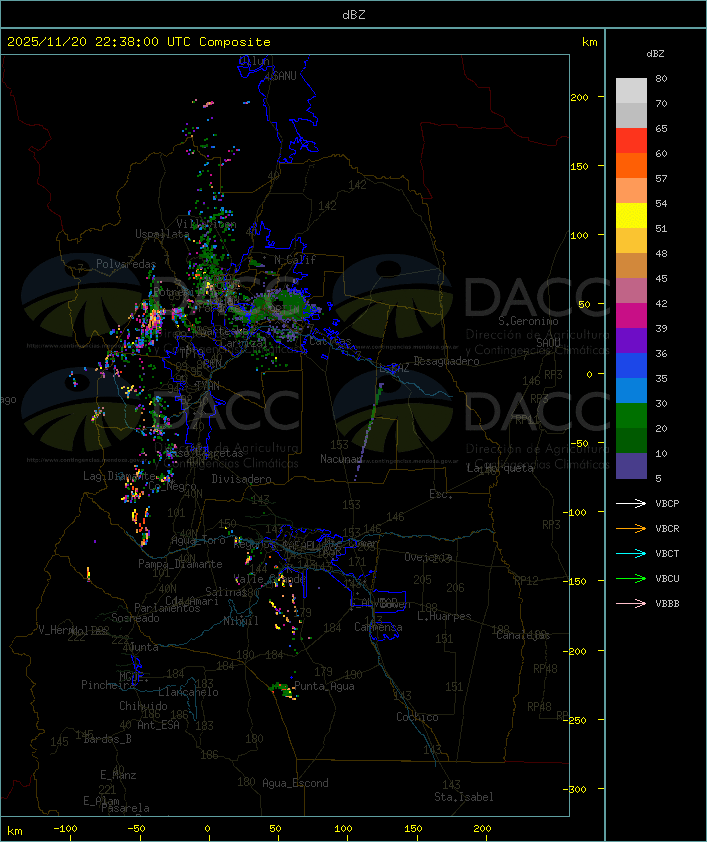Screen dimensions: 707x842
Task: Click the '65' value on the color scale
Action: tap(661, 129)
